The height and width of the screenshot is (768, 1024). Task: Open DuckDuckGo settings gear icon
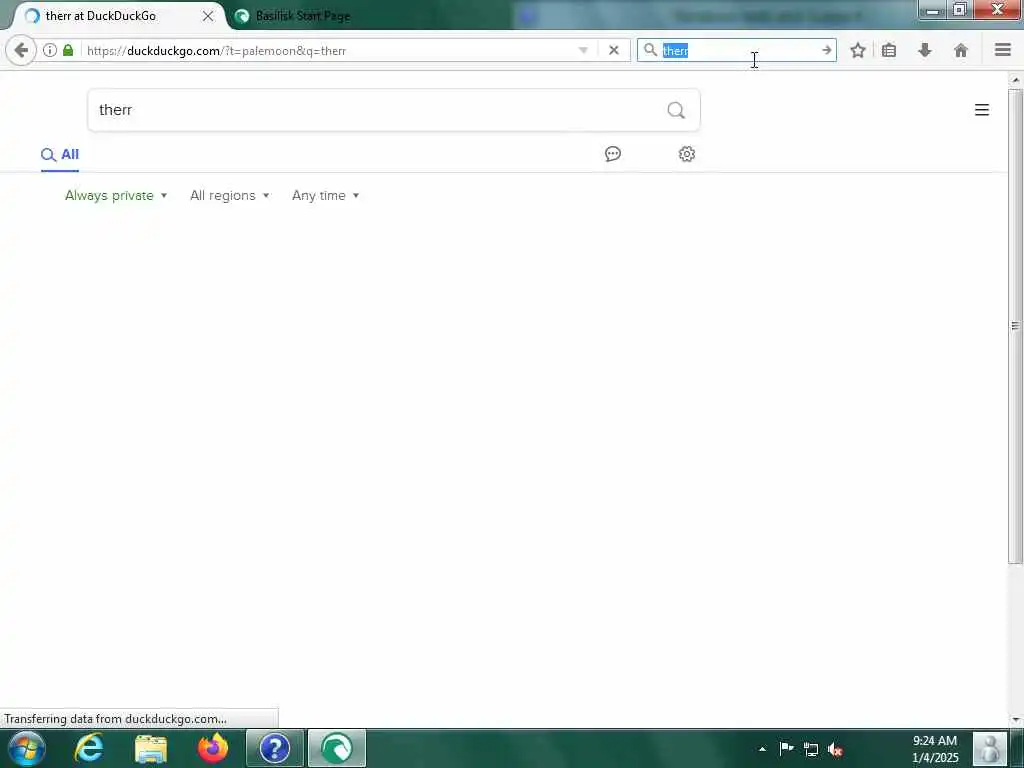pyautogui.click(x=686, y=154)
